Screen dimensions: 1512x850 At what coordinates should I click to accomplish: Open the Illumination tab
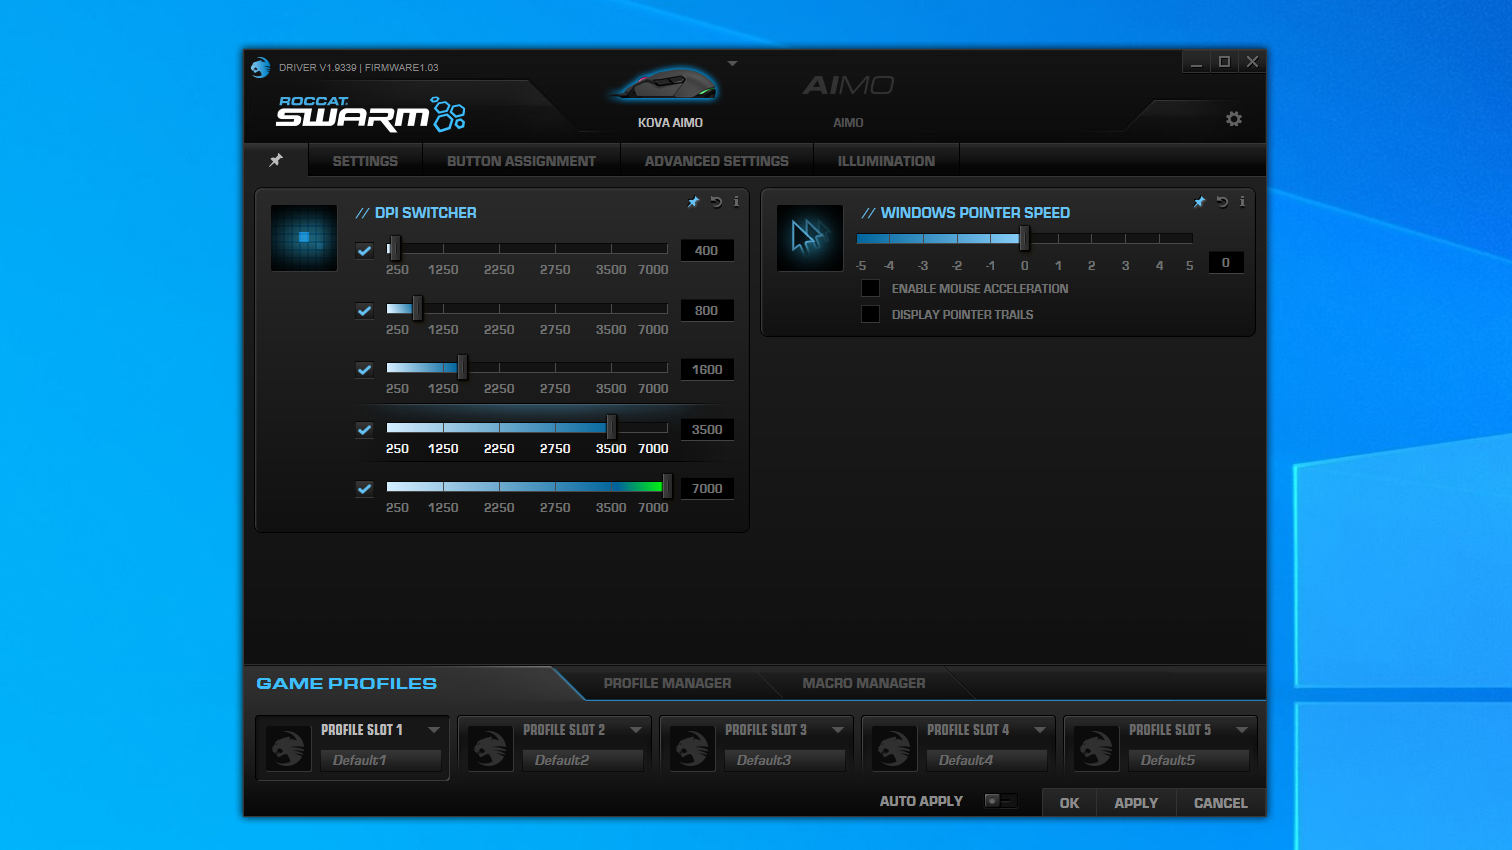[886, 161]
